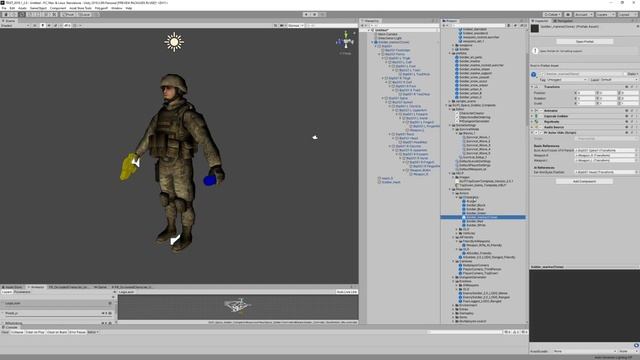Toggle Collapse in the Console
This screenshot has width=640, height=360.
click(17, 332)
